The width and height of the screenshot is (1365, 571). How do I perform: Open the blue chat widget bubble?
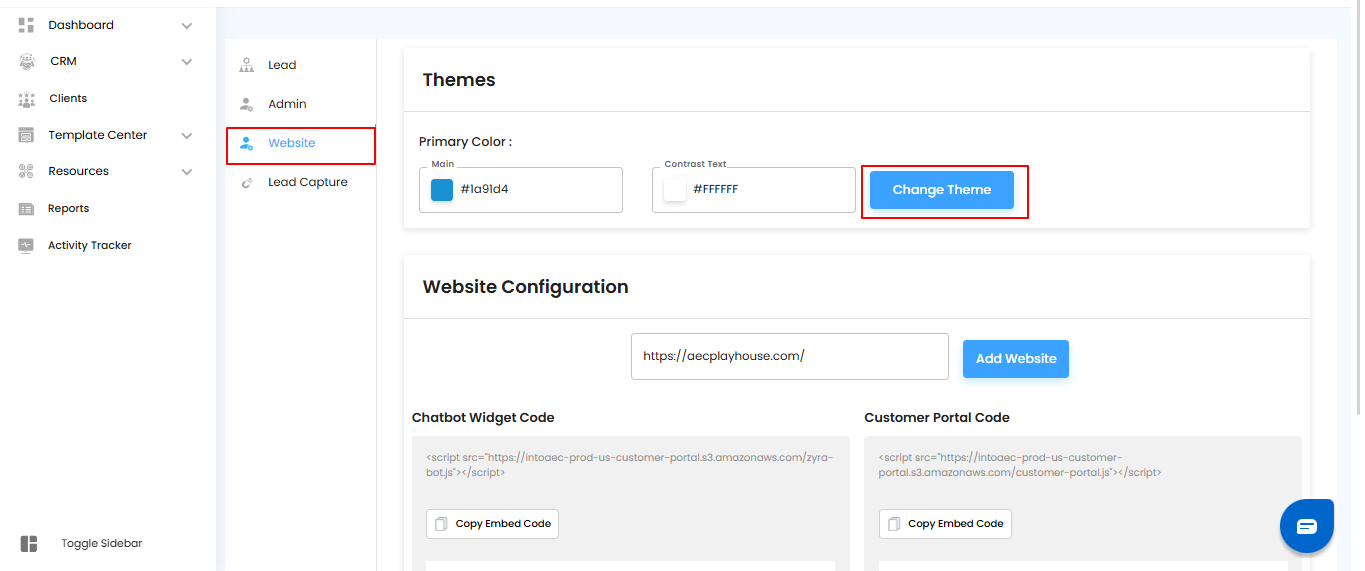[x=1306, y=526]
